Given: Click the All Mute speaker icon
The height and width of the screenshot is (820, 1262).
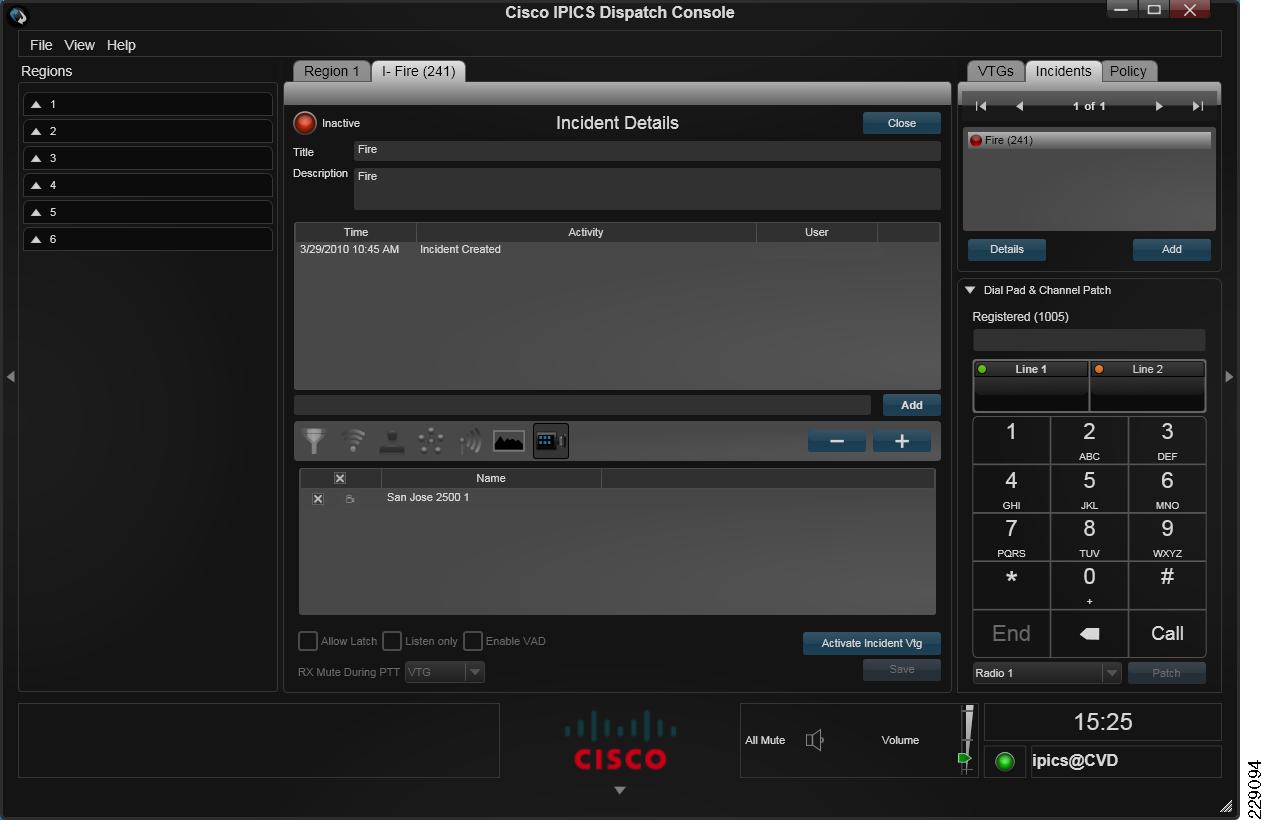Looking at the screenshot, I should pyautogui.click(x=815, y=740).
